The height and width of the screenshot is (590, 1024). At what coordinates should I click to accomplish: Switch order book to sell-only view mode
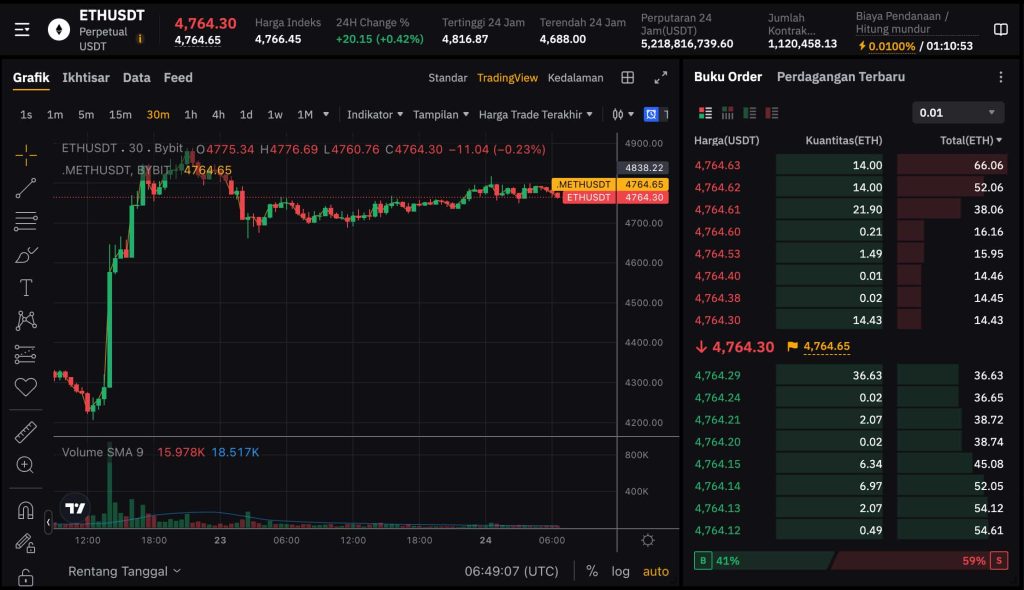point(771,112)
